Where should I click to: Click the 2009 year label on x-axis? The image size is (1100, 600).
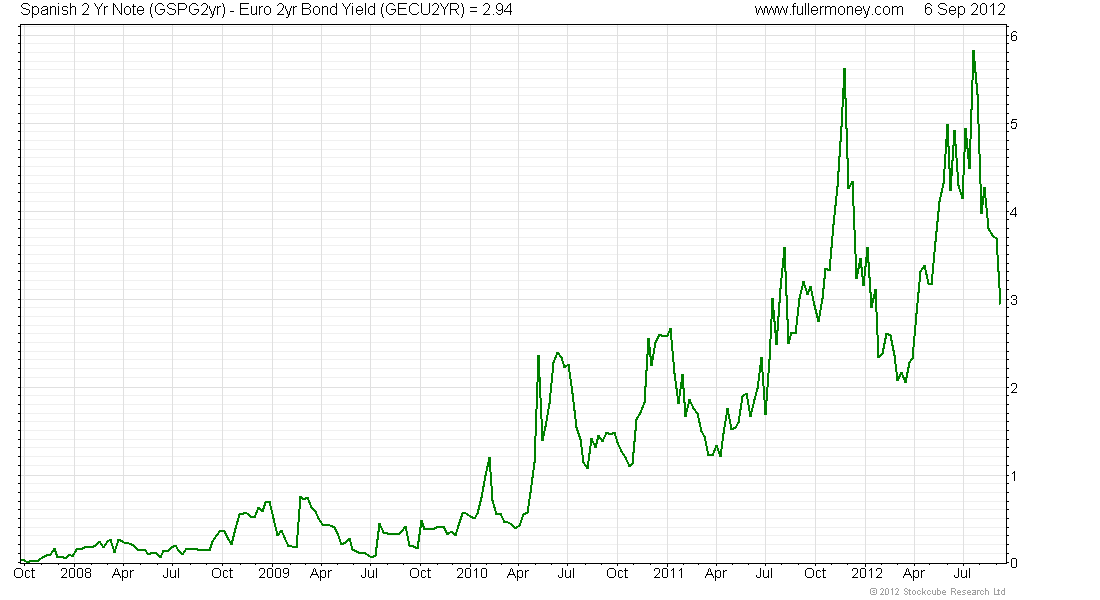pos(274,573)
